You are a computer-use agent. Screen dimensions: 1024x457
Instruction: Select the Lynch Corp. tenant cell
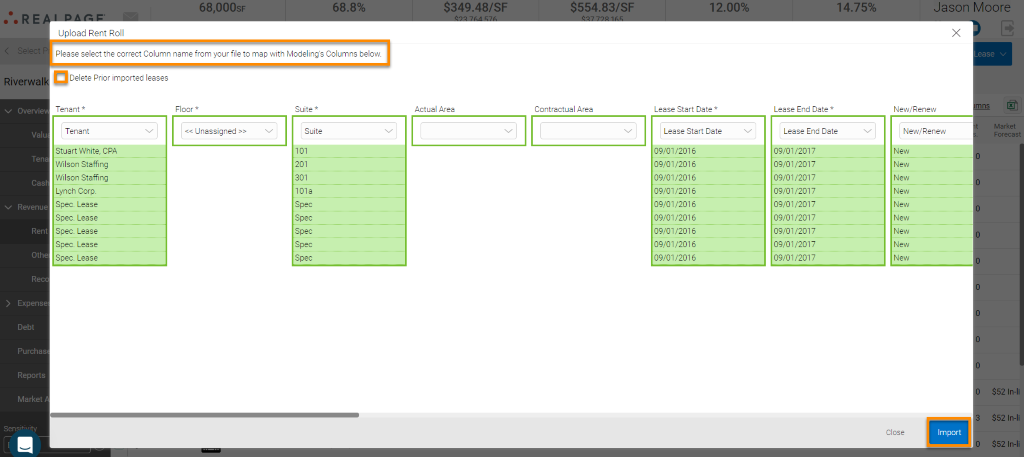coord(110,191)
